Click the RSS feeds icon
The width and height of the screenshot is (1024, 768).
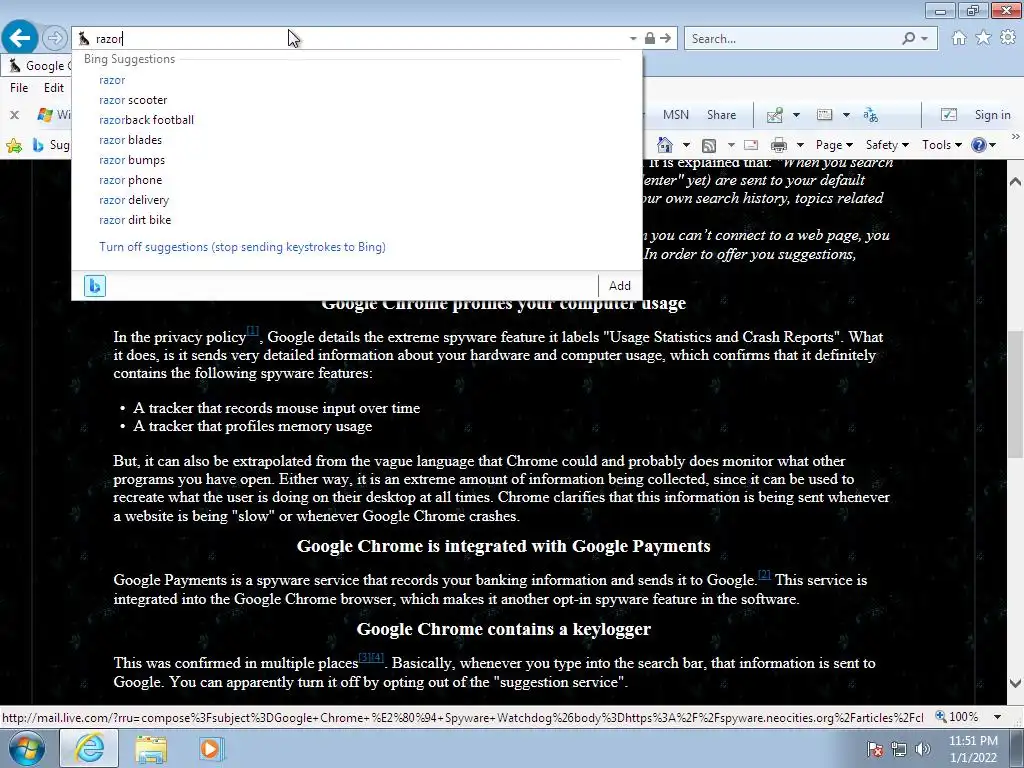709,145
